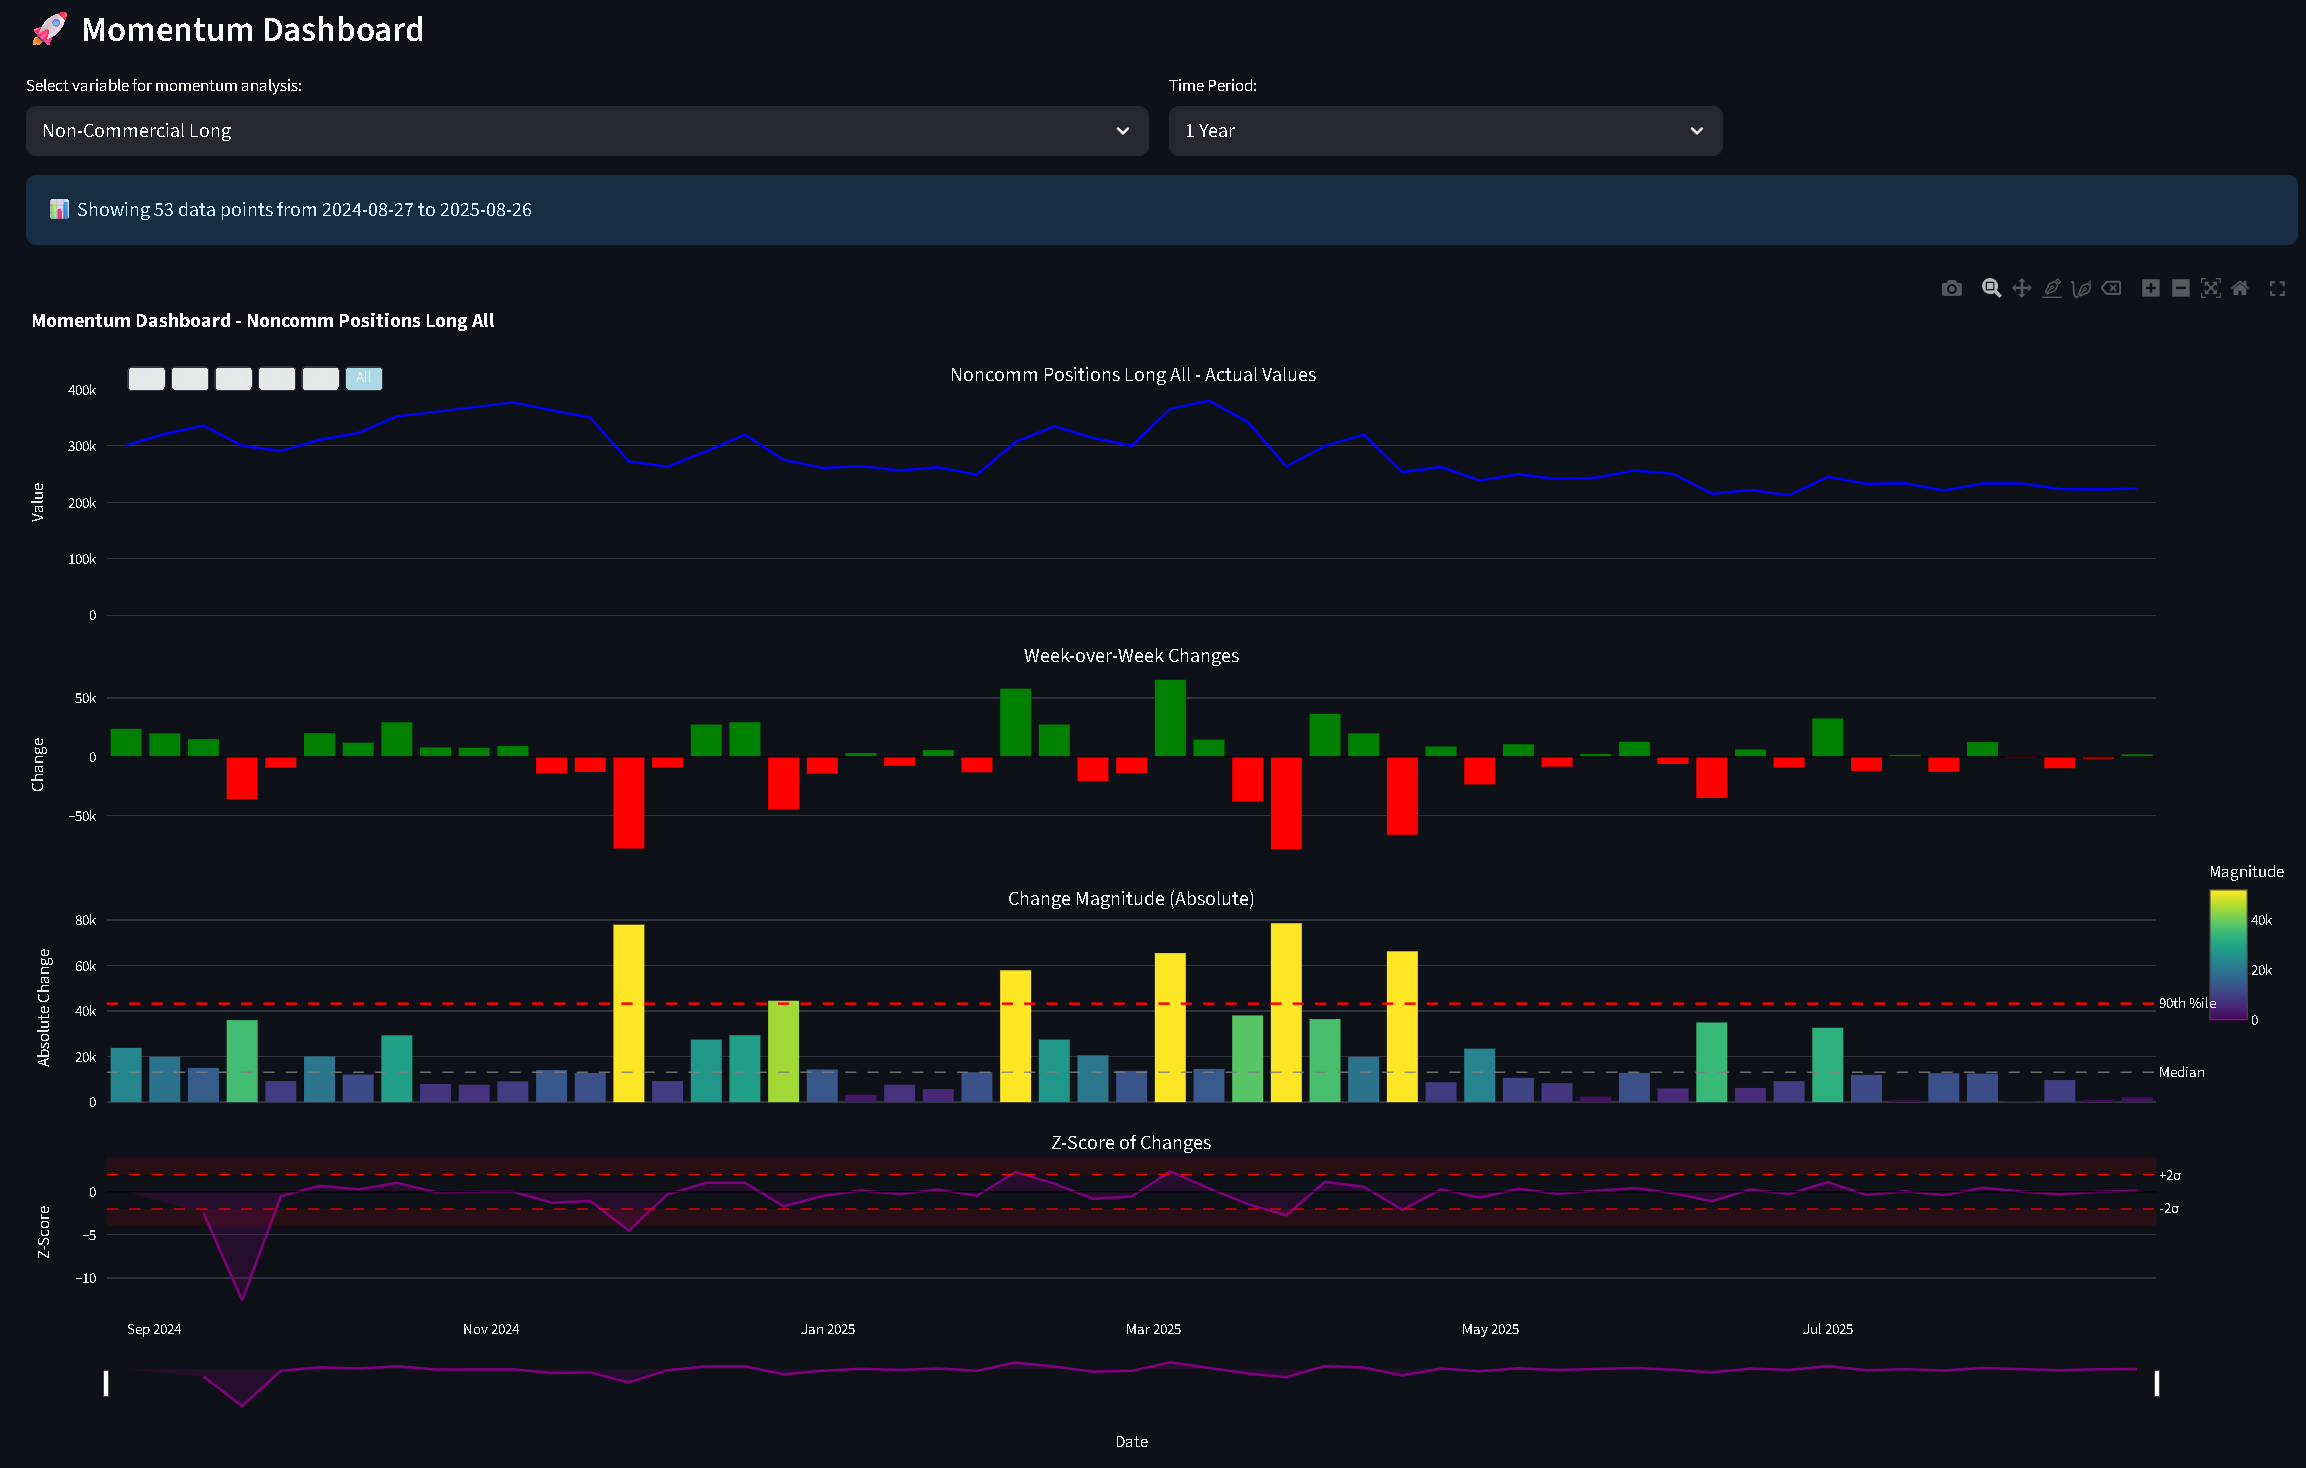Click the Zoom out minus icon

(2180, 289)
